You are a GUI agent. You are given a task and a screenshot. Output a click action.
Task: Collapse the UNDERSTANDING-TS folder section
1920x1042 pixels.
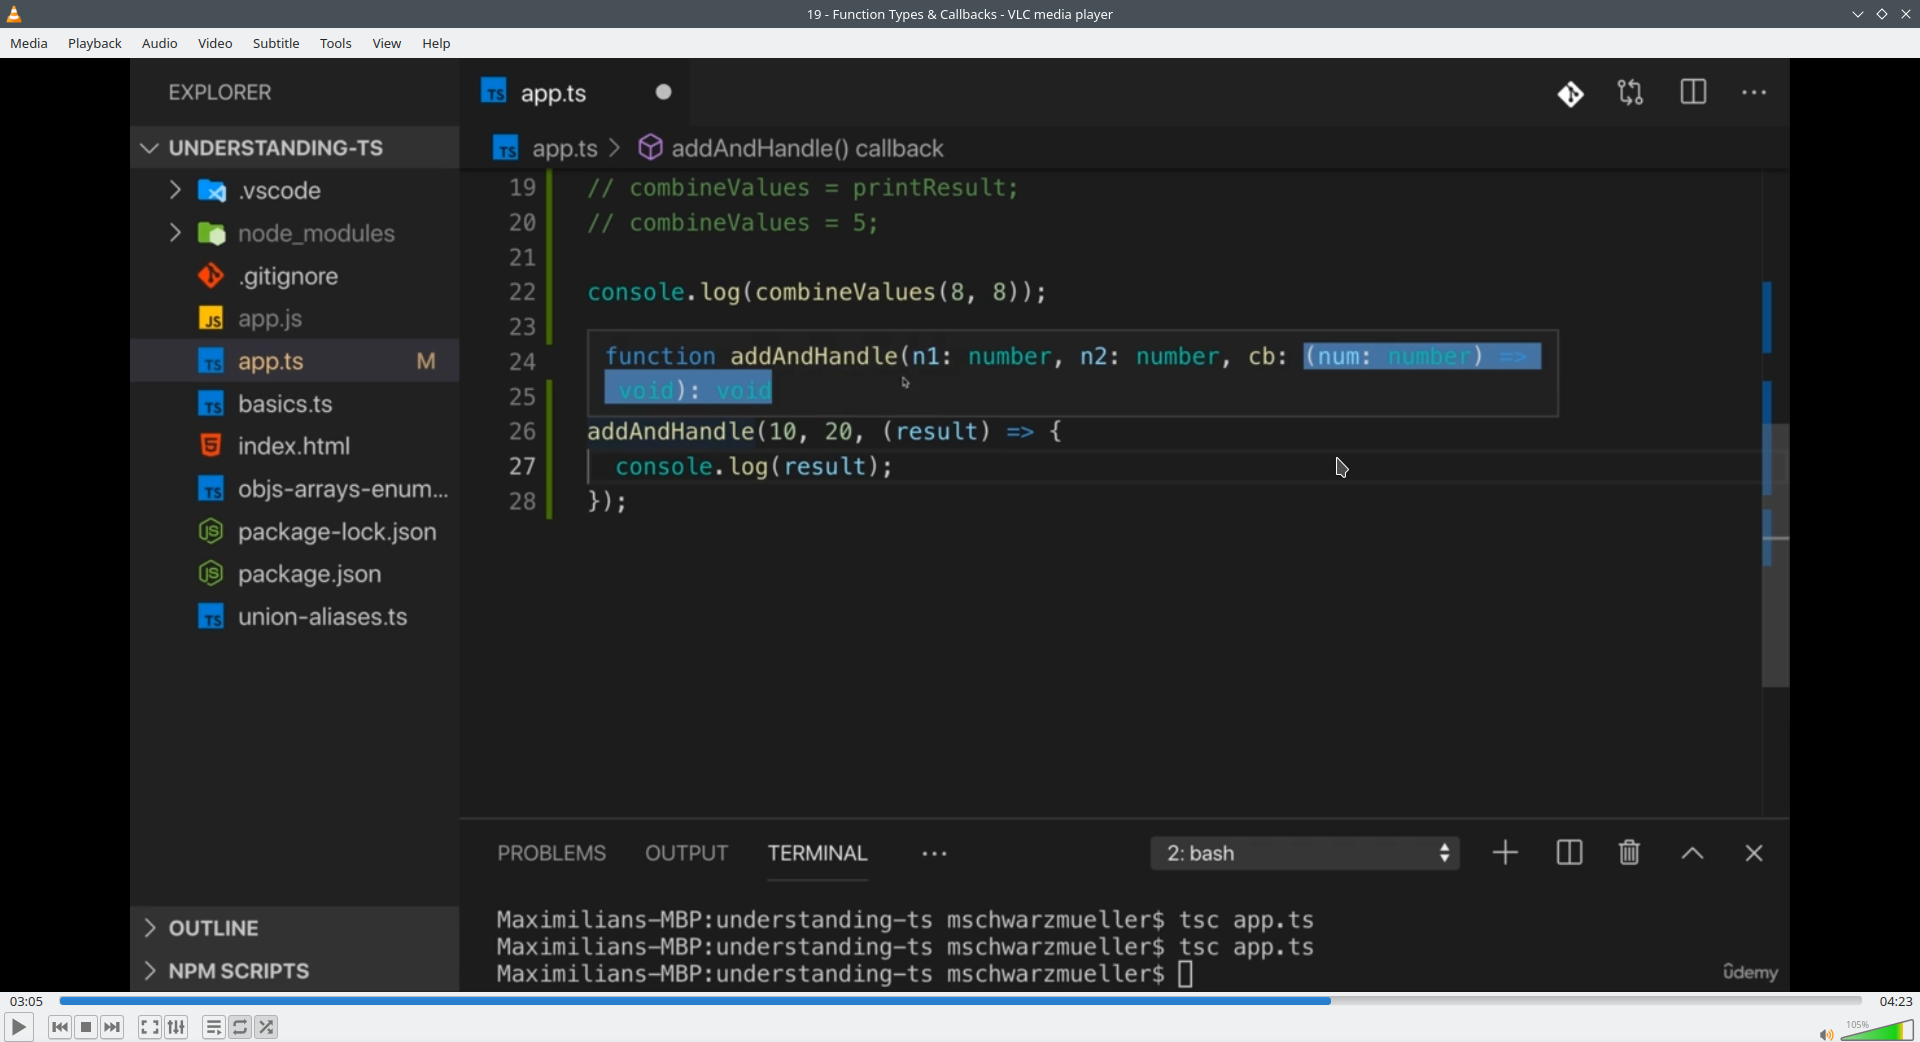[295, 148]
